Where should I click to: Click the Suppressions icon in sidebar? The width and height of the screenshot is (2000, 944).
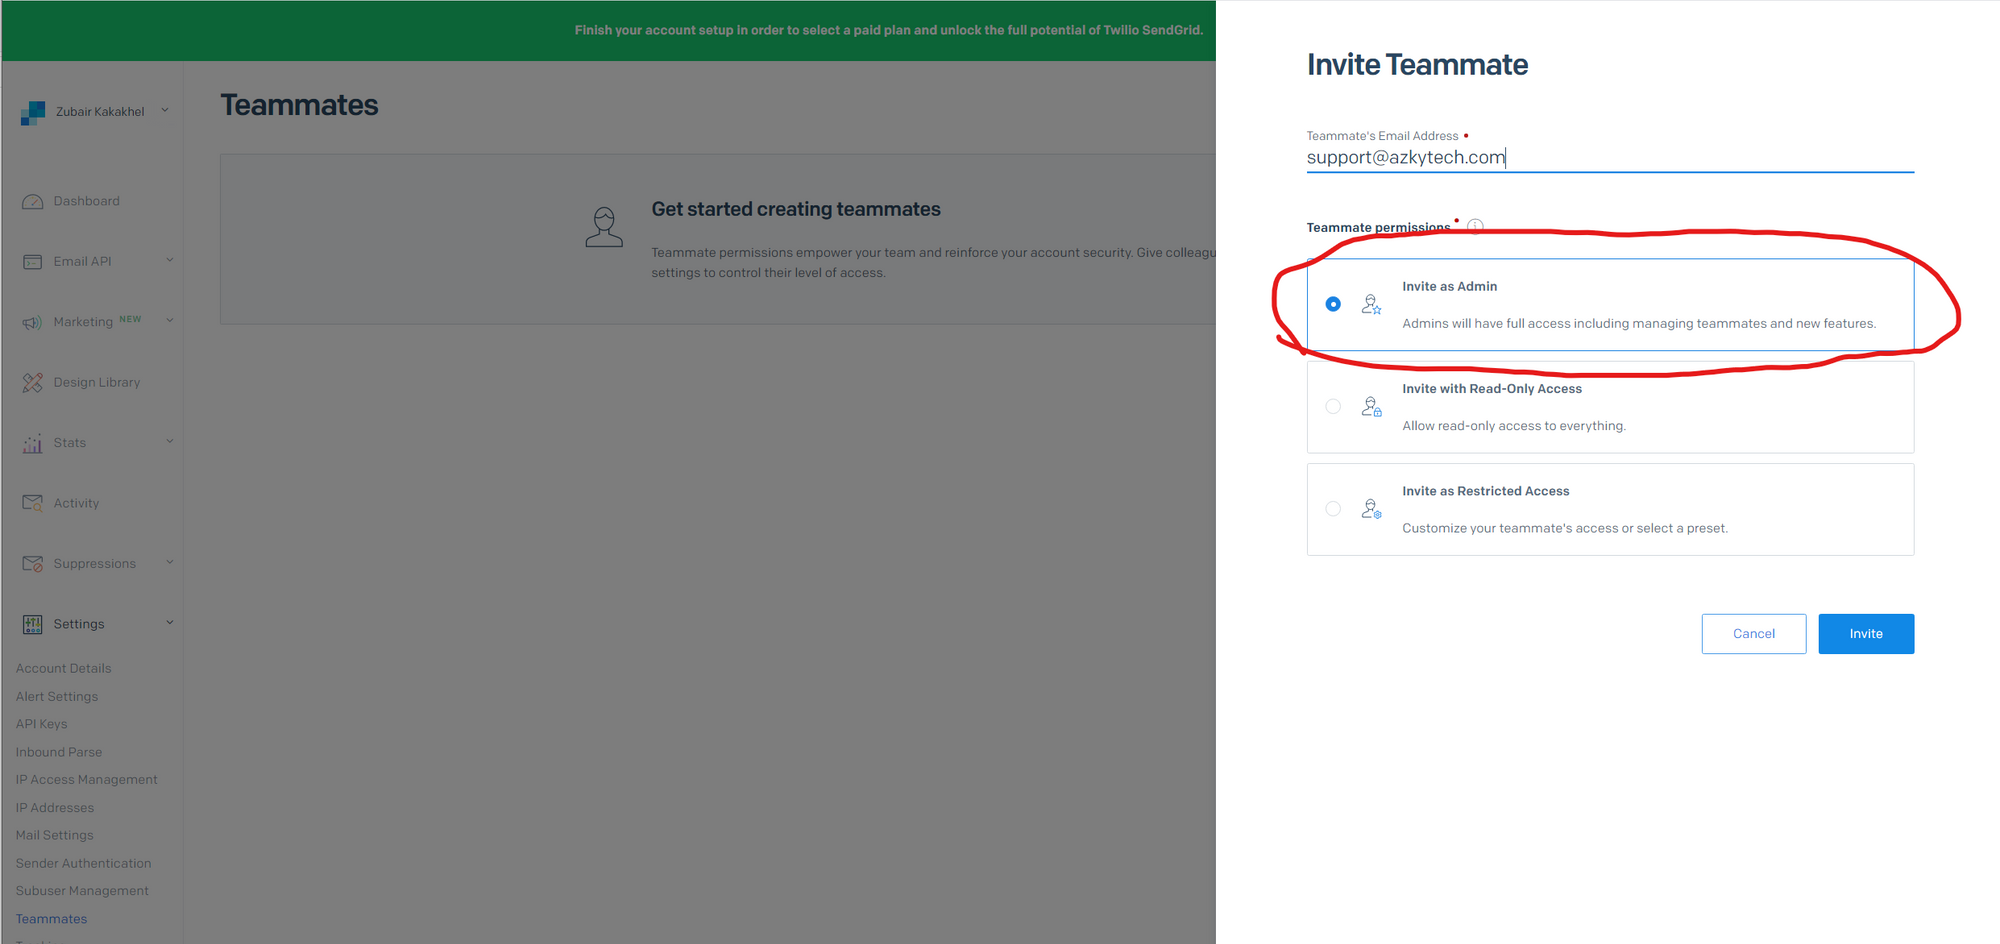[x=32, y=564]
